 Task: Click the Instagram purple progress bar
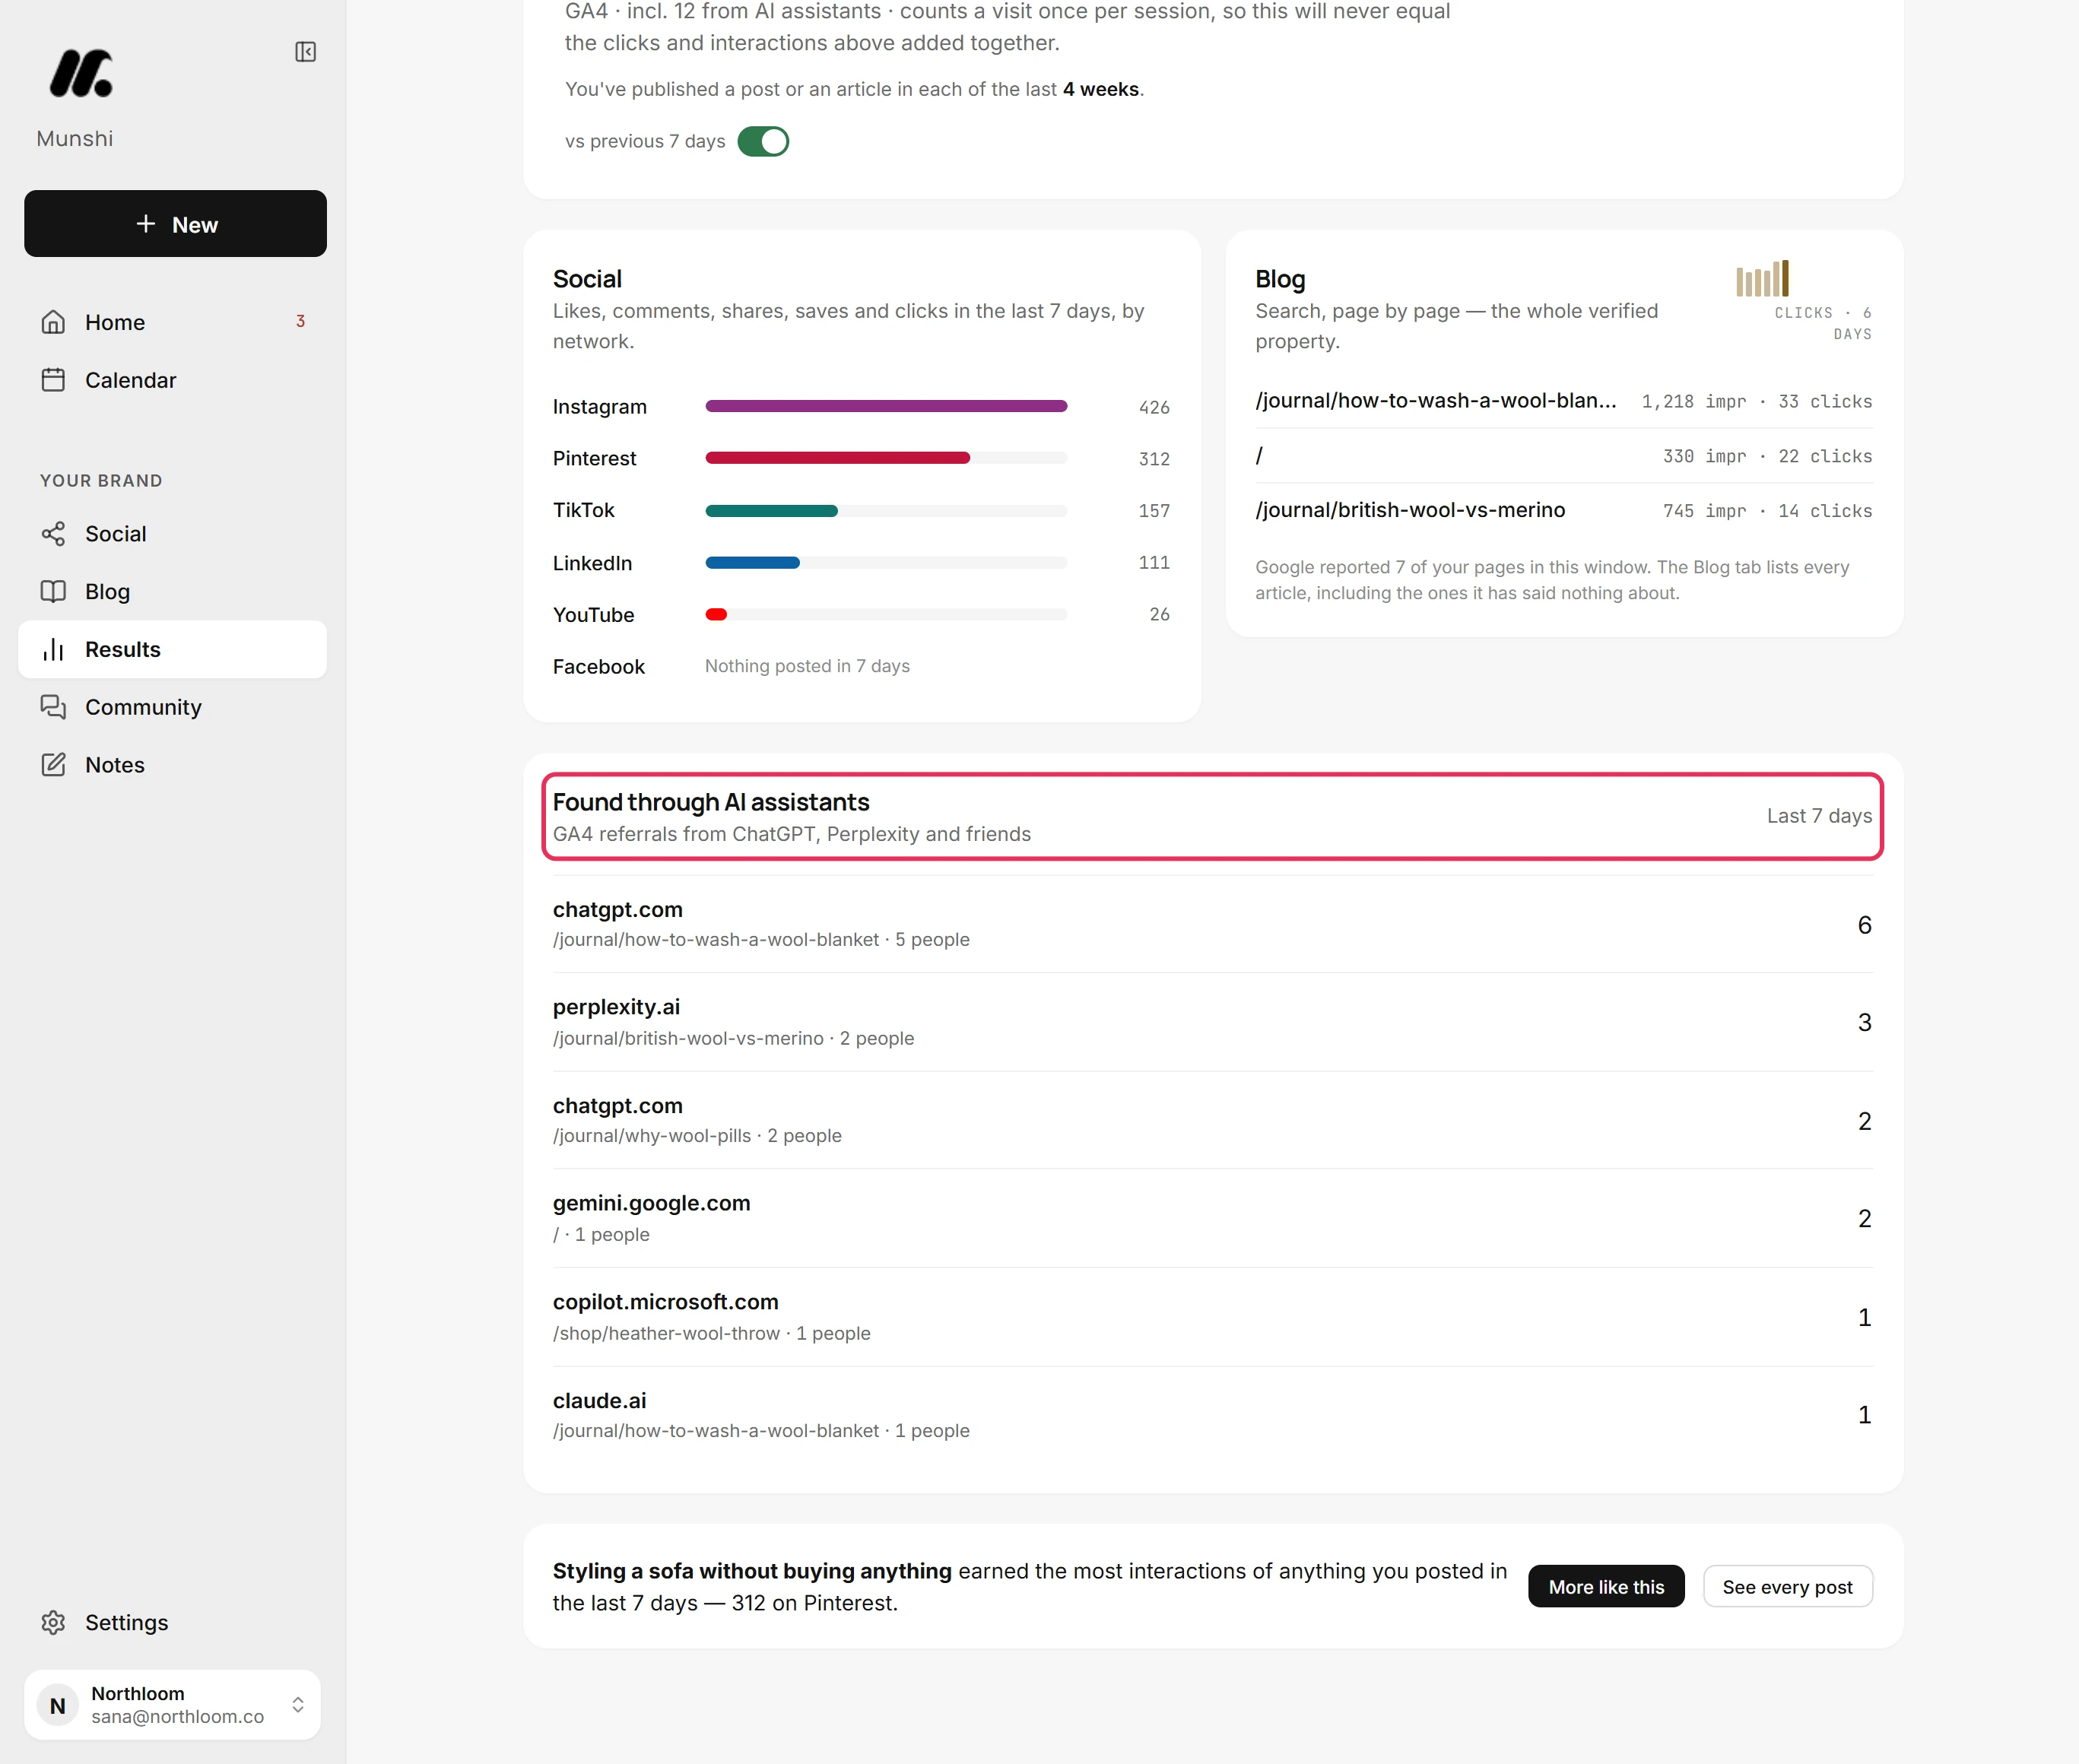[x=886, y=406]
